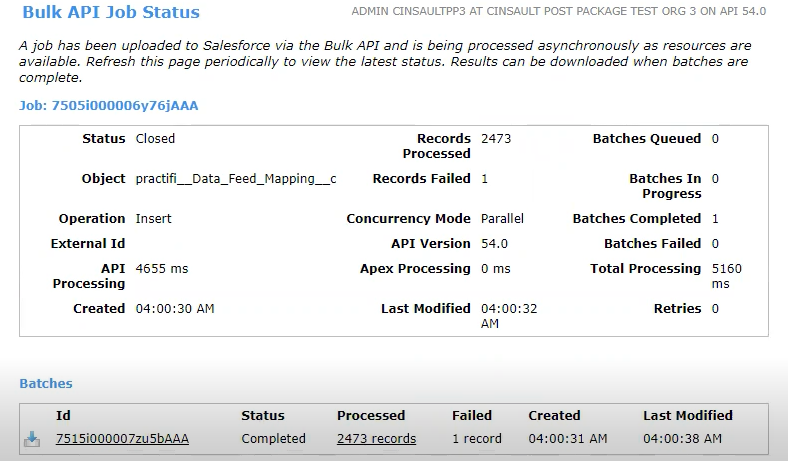
Task: Open the 2473 records processed link
Action: (x=376, y=439)
